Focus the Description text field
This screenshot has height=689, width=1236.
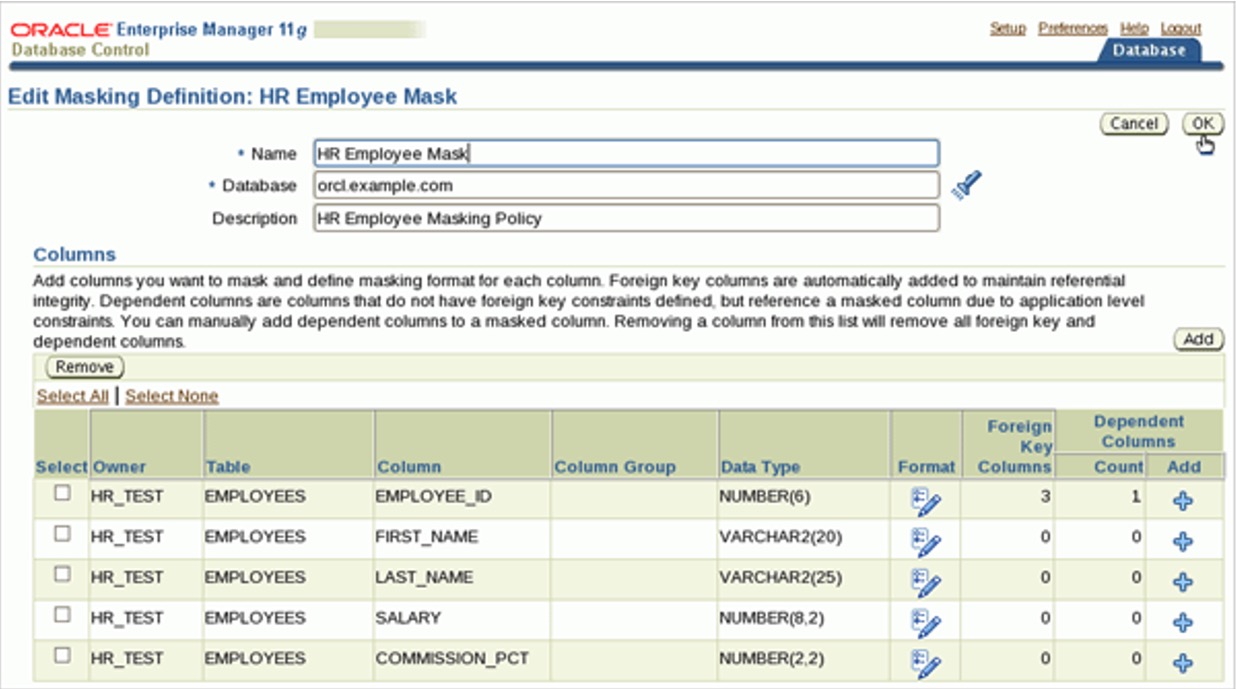[x=626, y=218]
